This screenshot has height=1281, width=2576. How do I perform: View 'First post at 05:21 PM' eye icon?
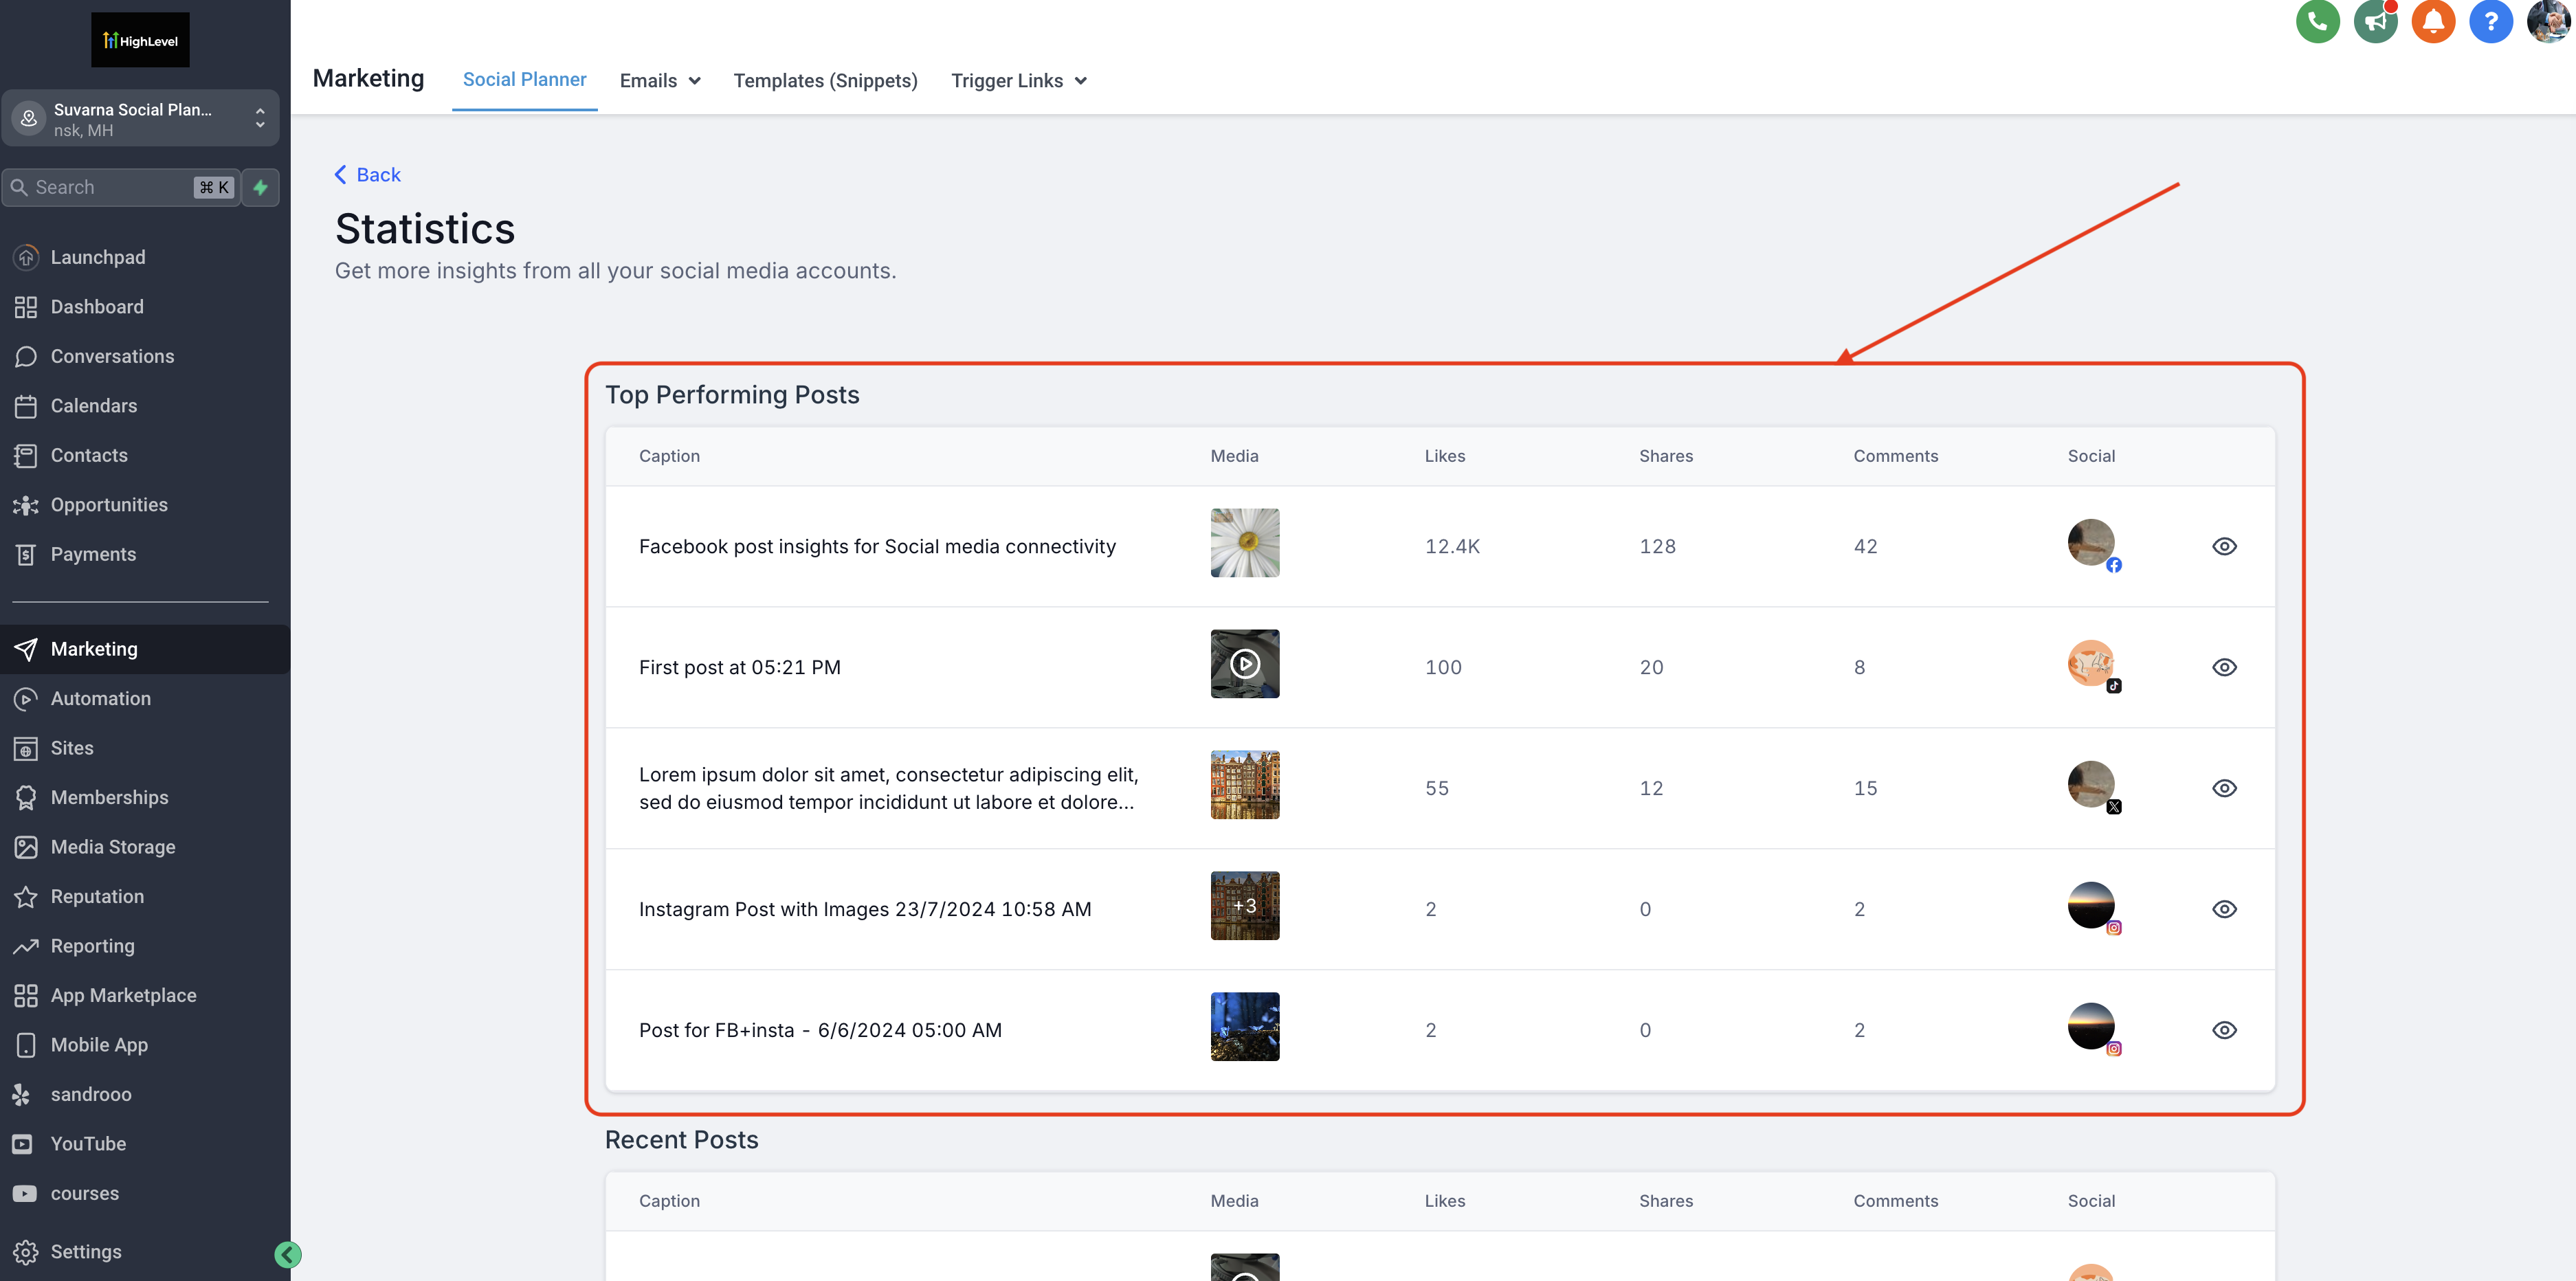click(x=2224, y=667)
